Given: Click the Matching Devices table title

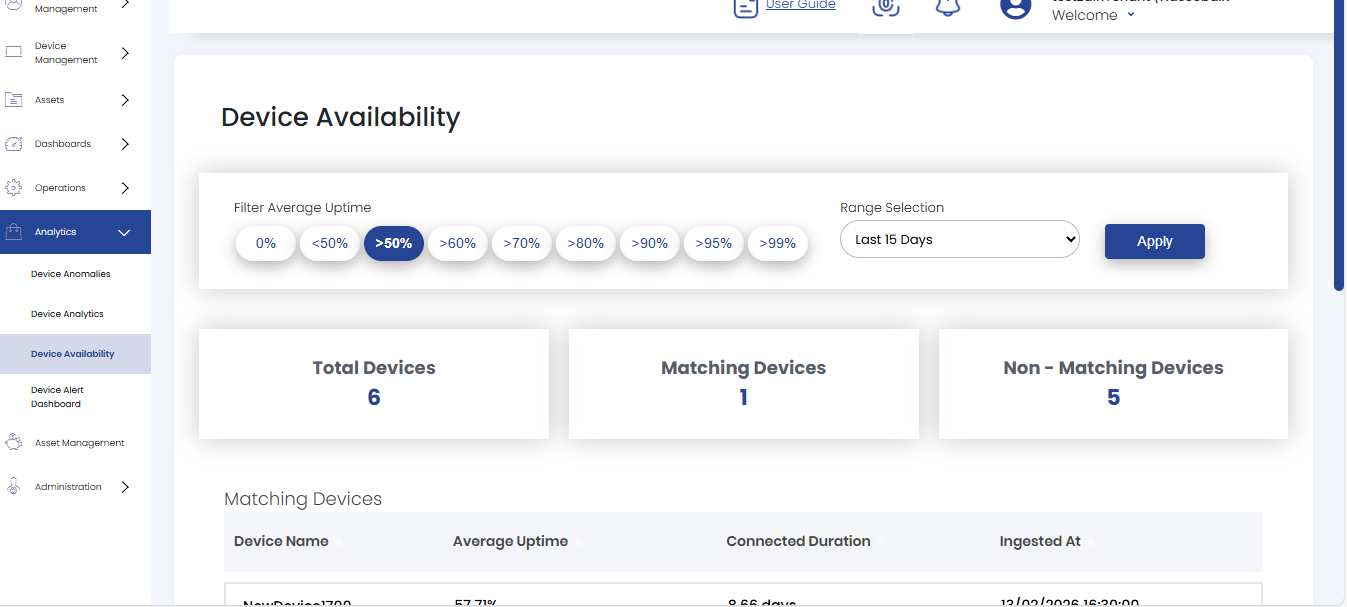Looking at the screenshot, I should click(303, 499).
